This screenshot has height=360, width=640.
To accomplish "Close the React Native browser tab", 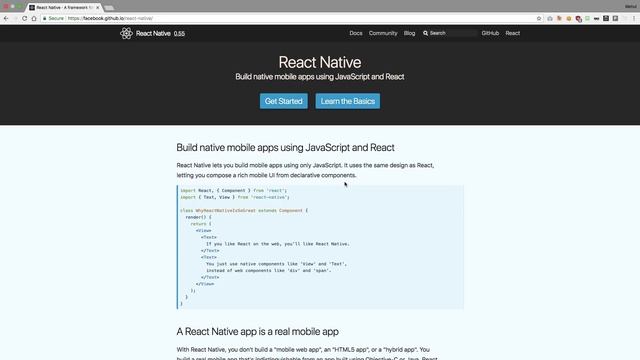I will pos(98,7).
